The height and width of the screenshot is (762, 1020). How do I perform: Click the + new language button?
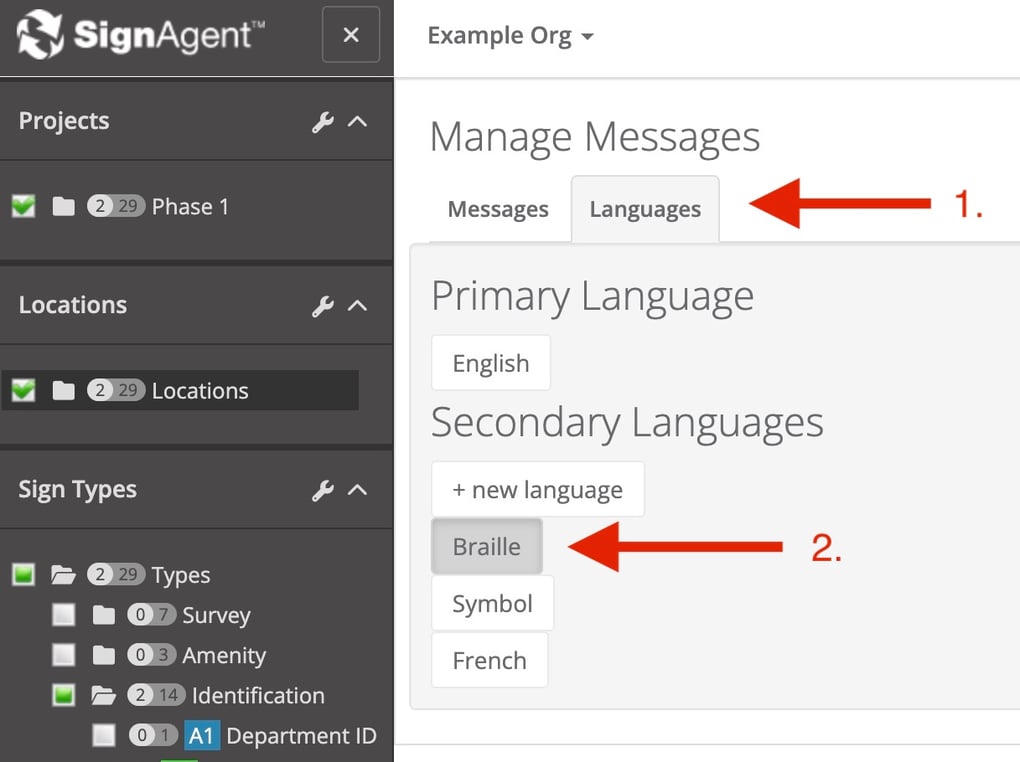[x=537, y=490]
